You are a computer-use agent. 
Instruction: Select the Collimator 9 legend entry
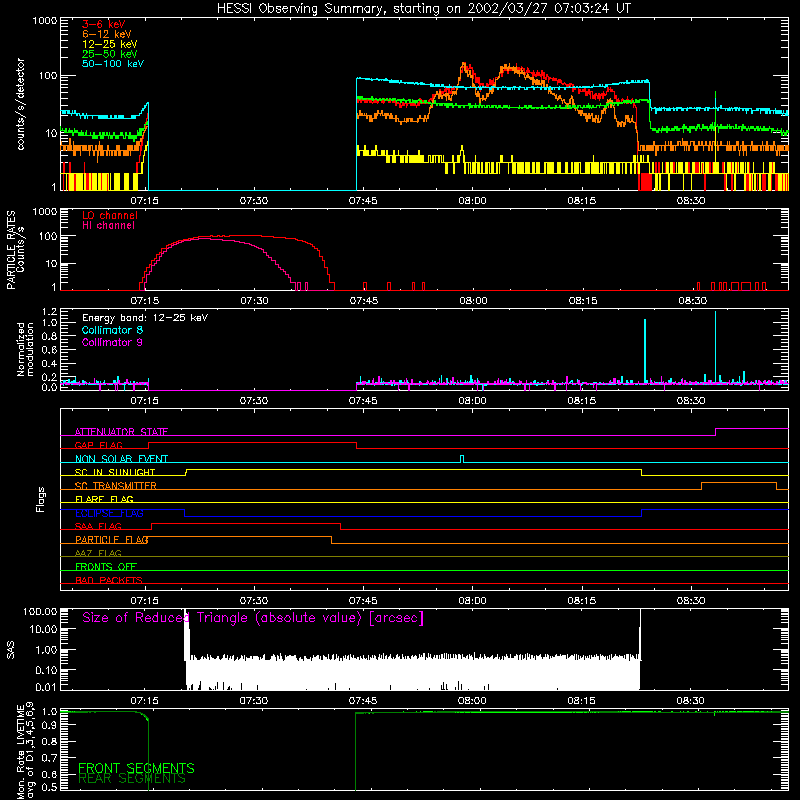112,342
